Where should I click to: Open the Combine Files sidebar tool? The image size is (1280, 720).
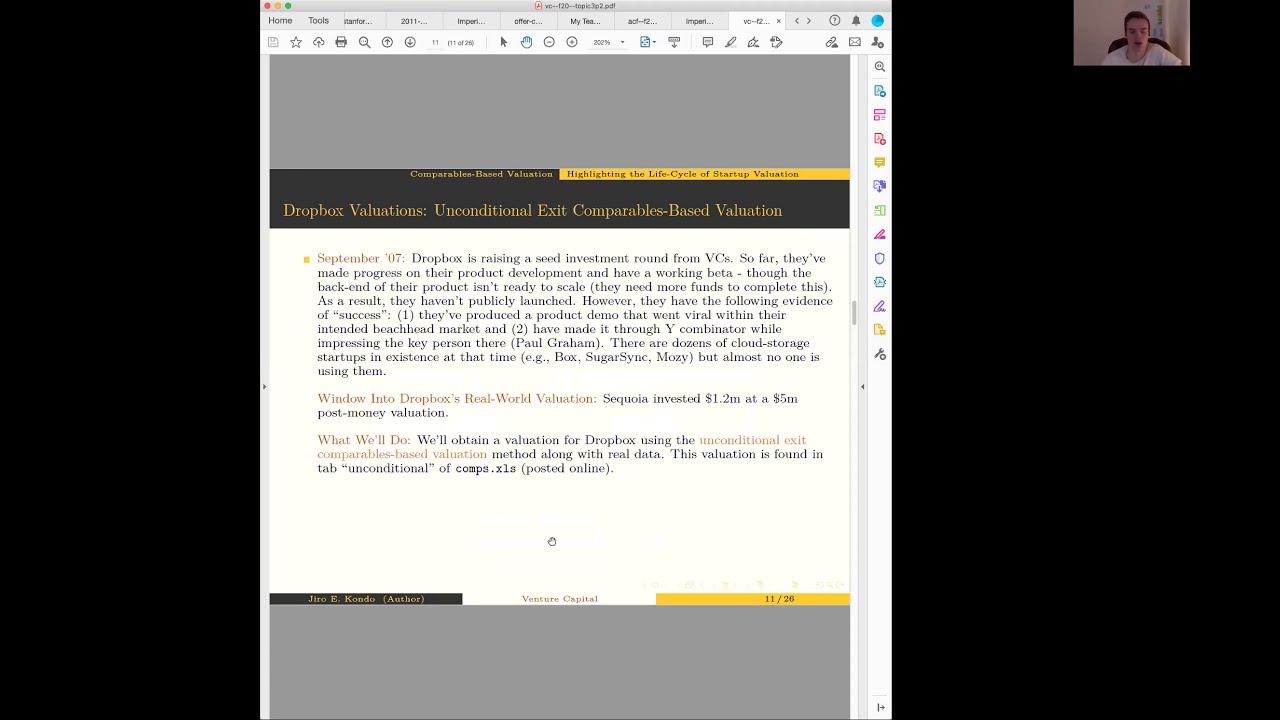880,186
